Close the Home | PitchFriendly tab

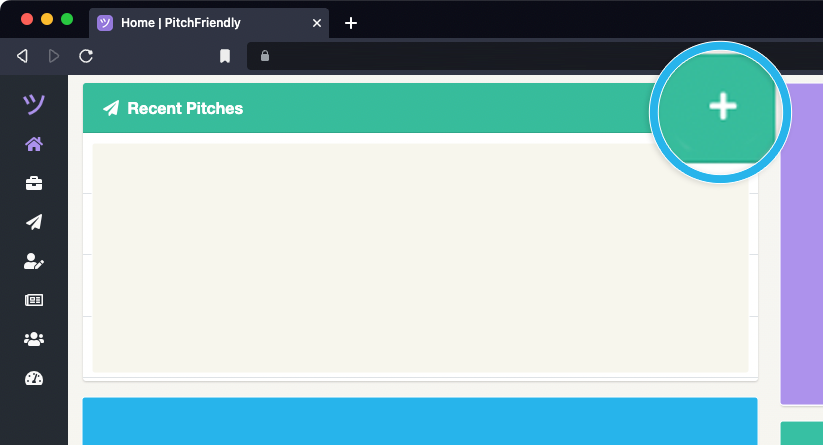click(317, 23)
